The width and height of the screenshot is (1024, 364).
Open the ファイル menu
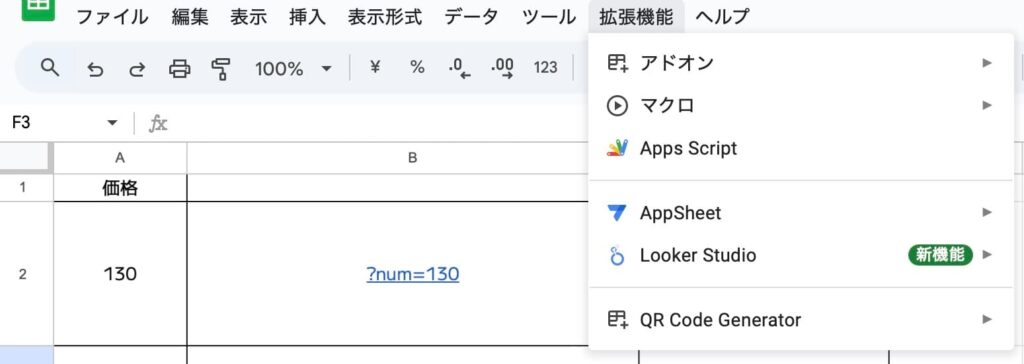(112, 17)
